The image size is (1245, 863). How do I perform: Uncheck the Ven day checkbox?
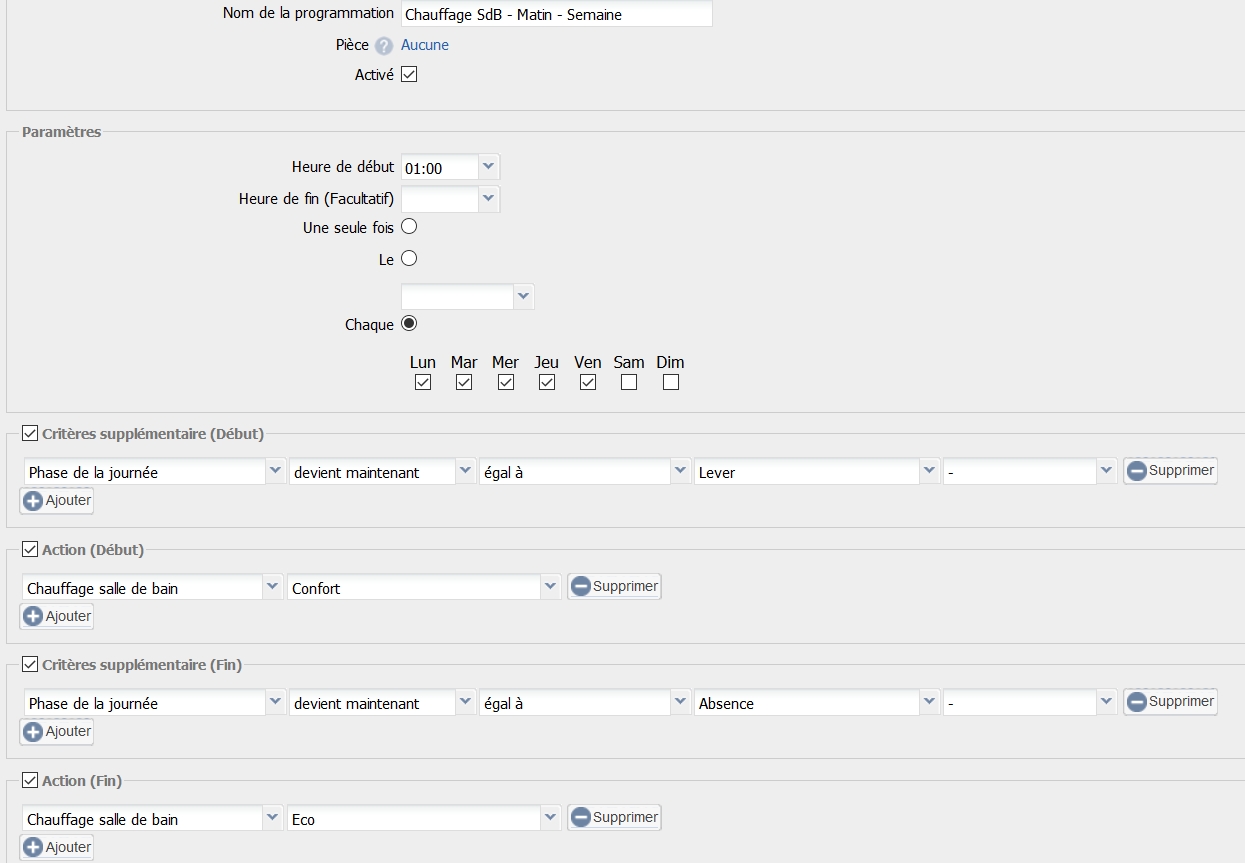click(x=588, y=382)
